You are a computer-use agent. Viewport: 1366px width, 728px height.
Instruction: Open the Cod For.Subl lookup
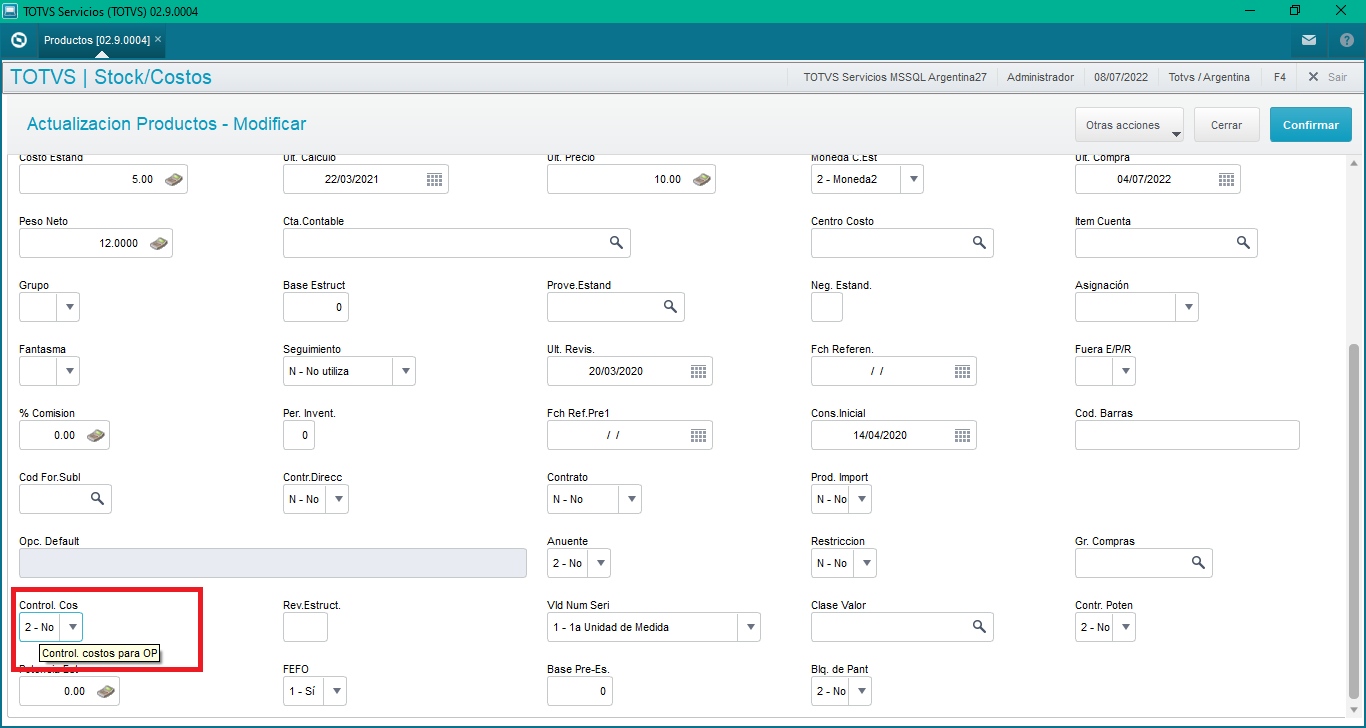pyautogui.click(x=96, y=498)
